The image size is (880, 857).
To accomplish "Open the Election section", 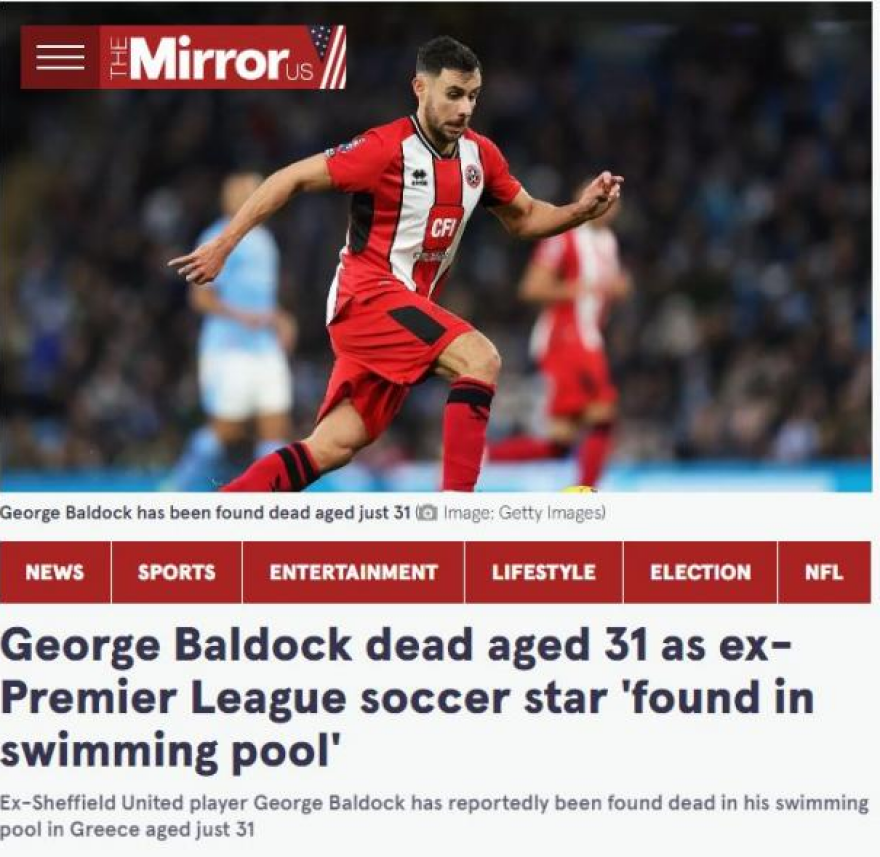I will 700,572.
